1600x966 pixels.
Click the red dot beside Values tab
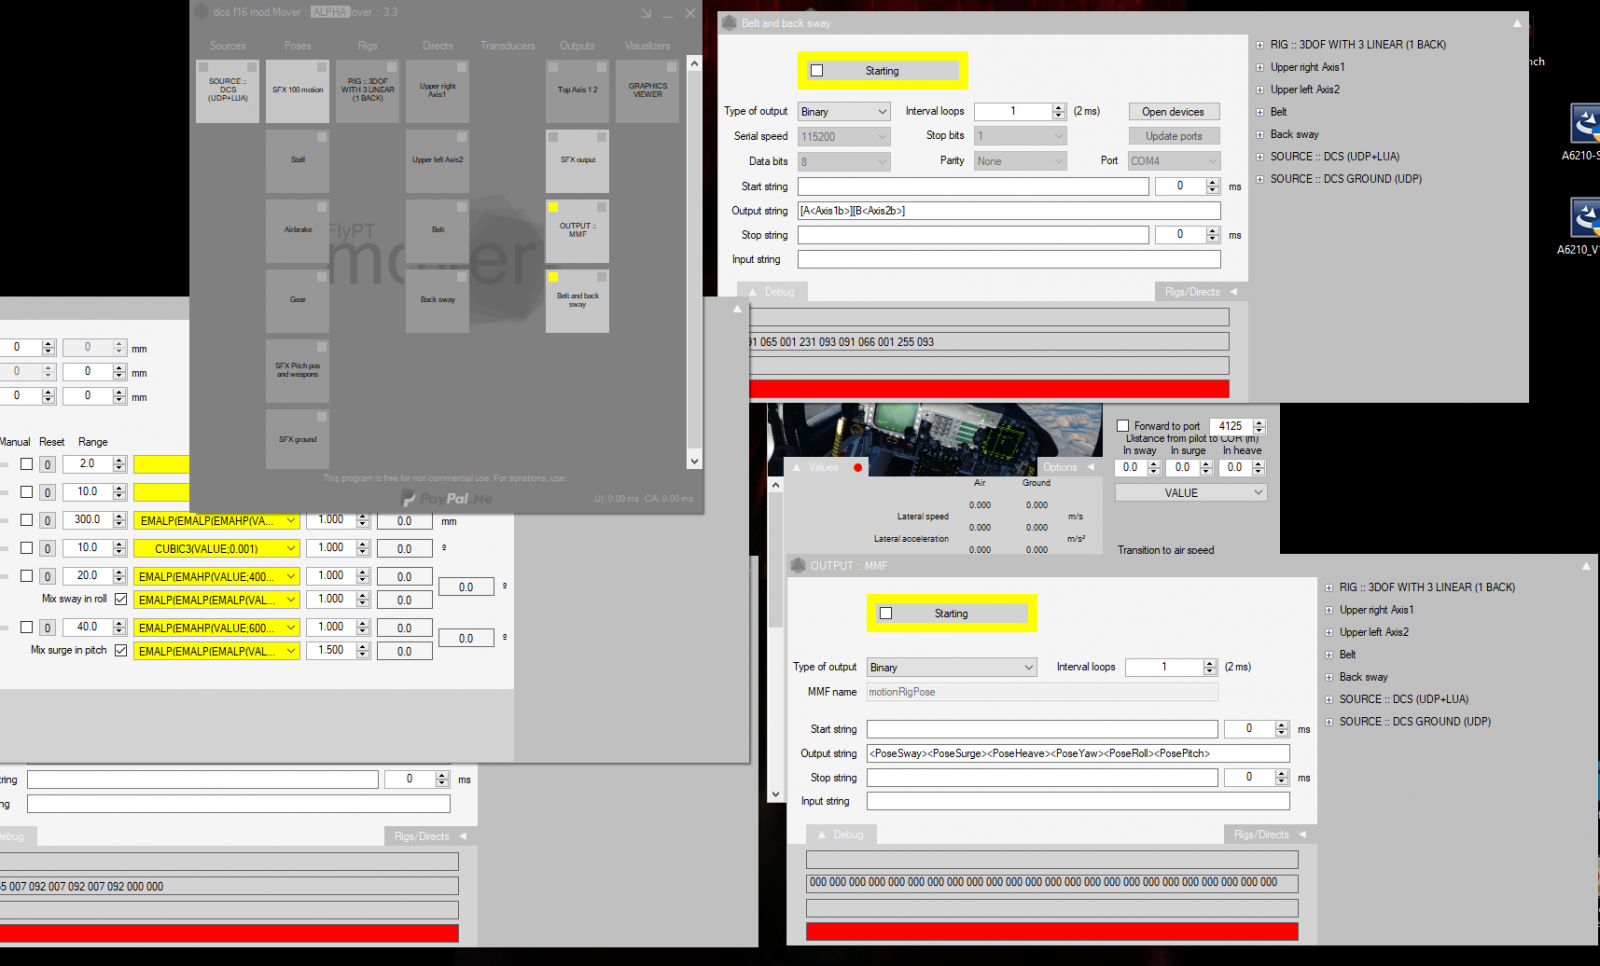858,467
